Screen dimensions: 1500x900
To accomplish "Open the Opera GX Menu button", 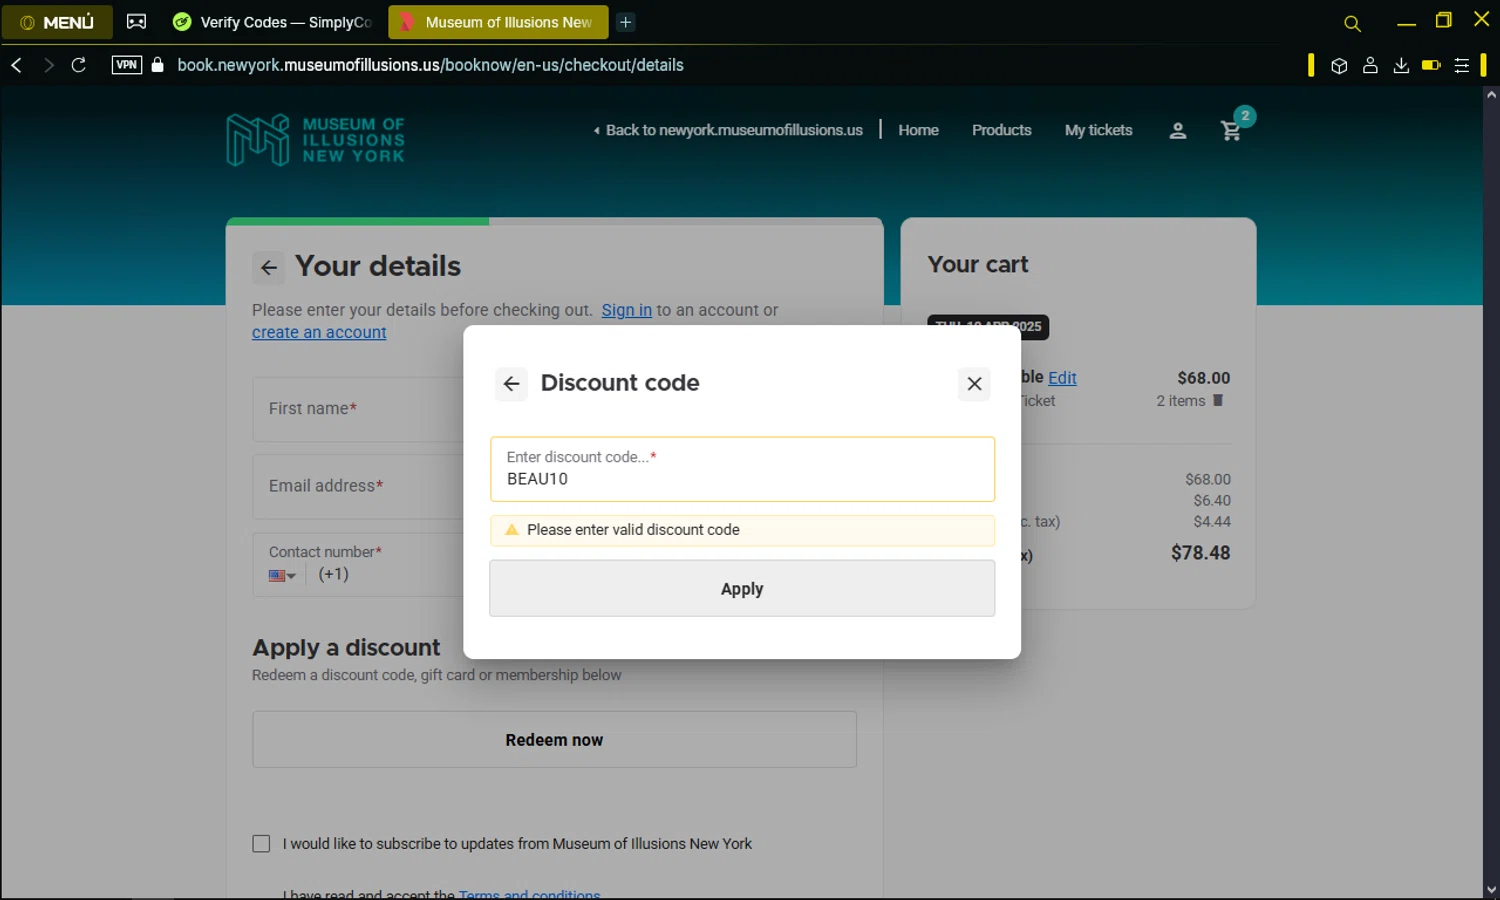I will tap(57, 22).
